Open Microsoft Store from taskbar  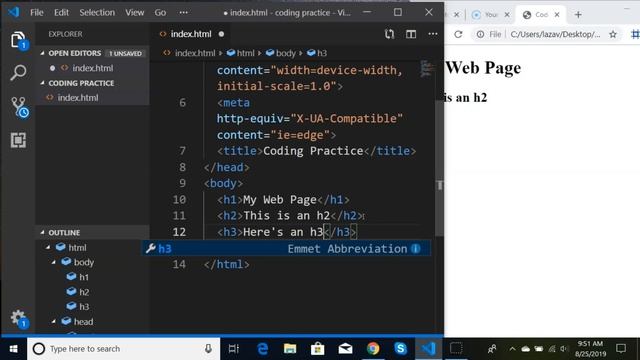(x=318, y=349)
